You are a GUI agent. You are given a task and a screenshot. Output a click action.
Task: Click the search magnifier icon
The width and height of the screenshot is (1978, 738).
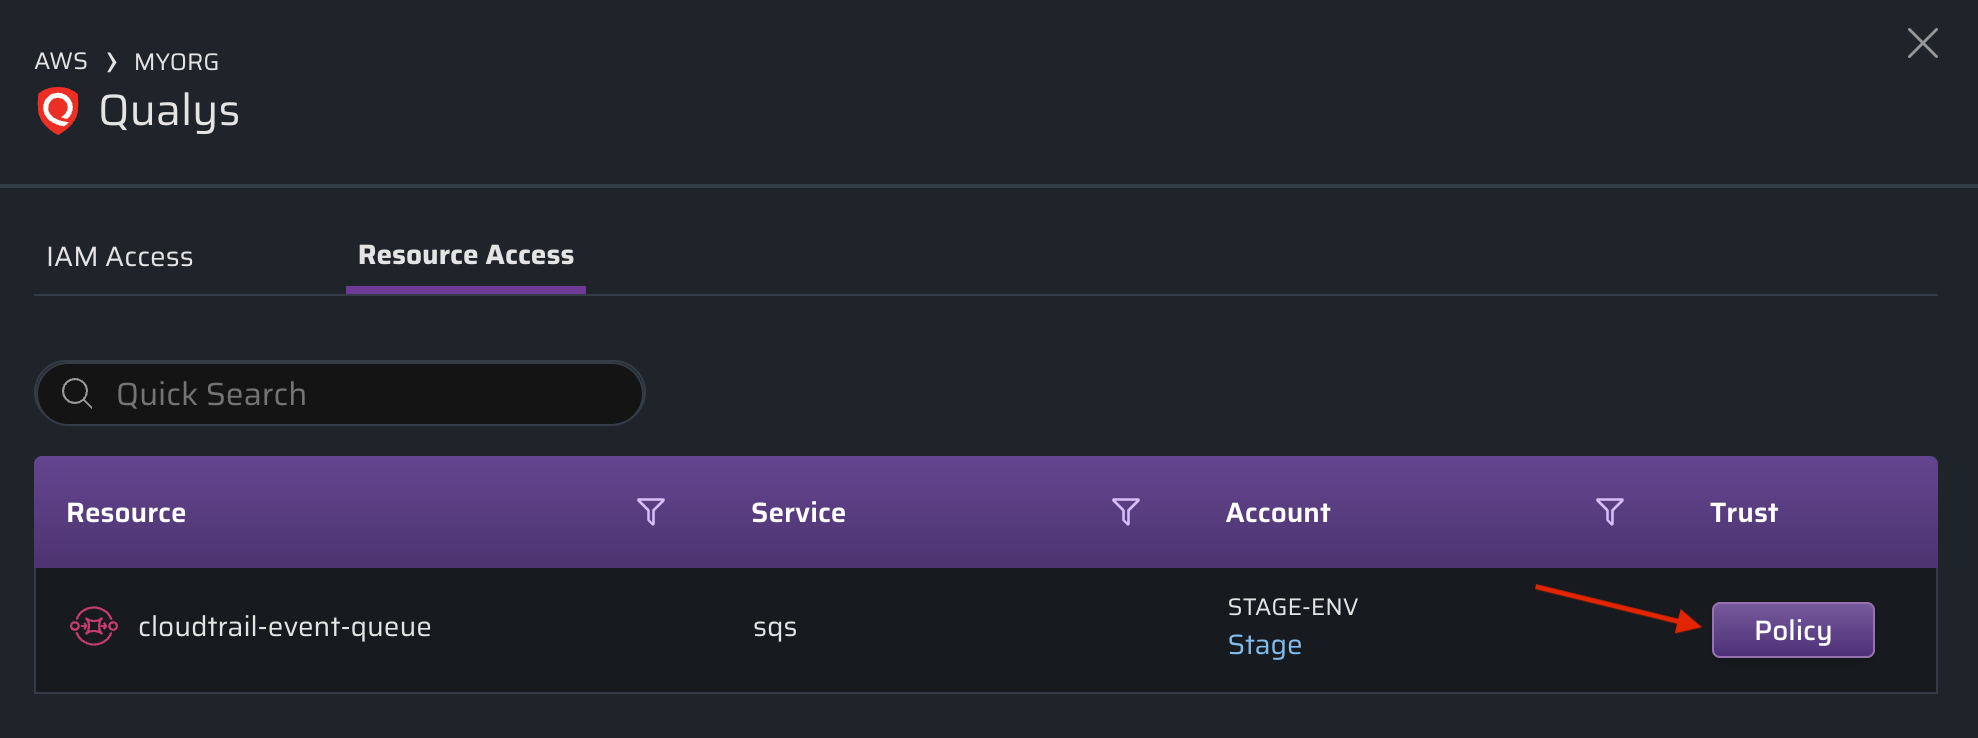tap(77, 393)
